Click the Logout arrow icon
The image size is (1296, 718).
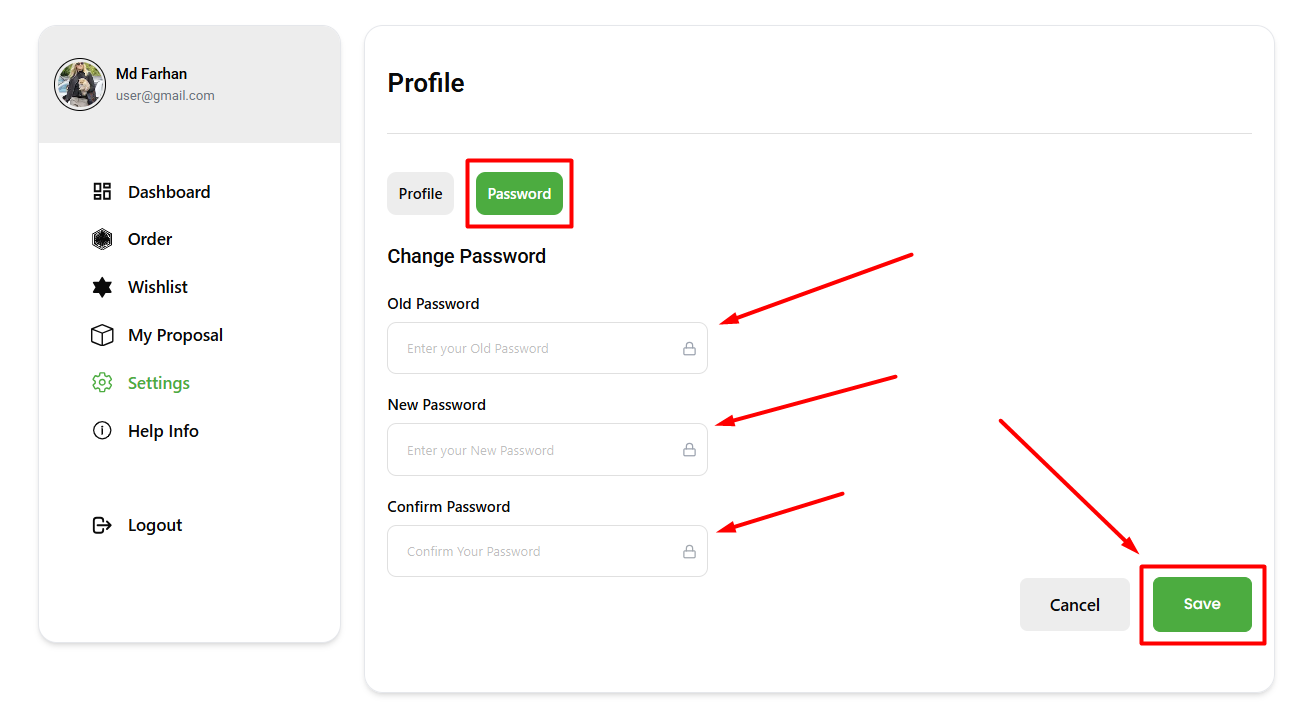102,525
